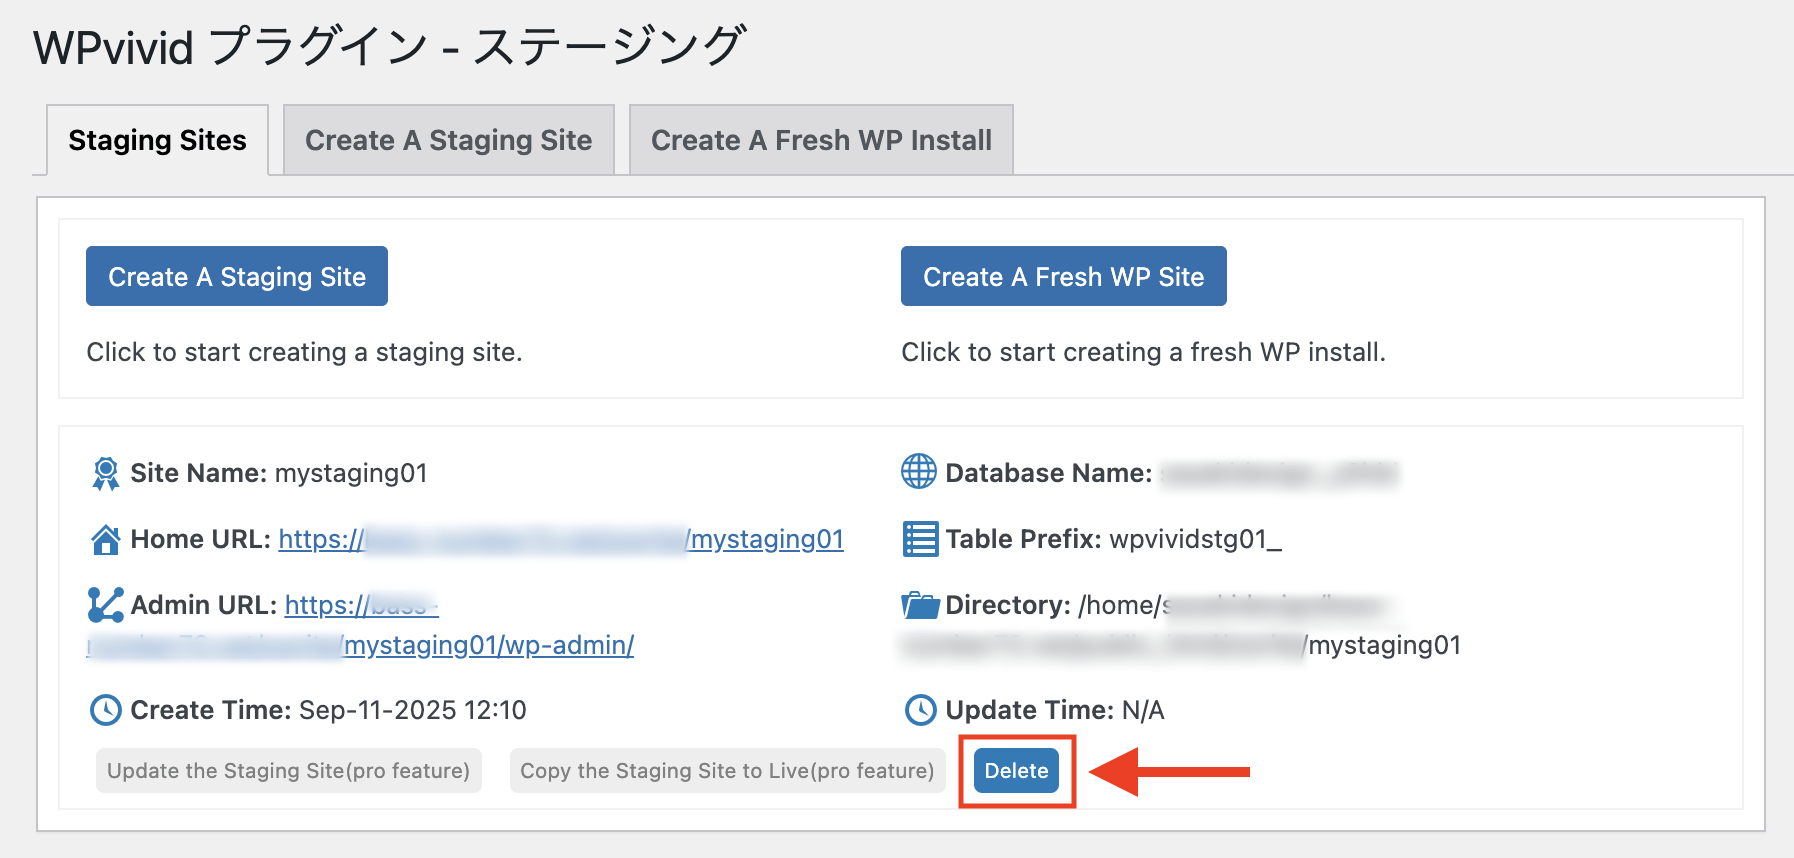Click the Update Time clock icon
The height and width of the screenshot is (858, 1794).
[x=920, y=710]
